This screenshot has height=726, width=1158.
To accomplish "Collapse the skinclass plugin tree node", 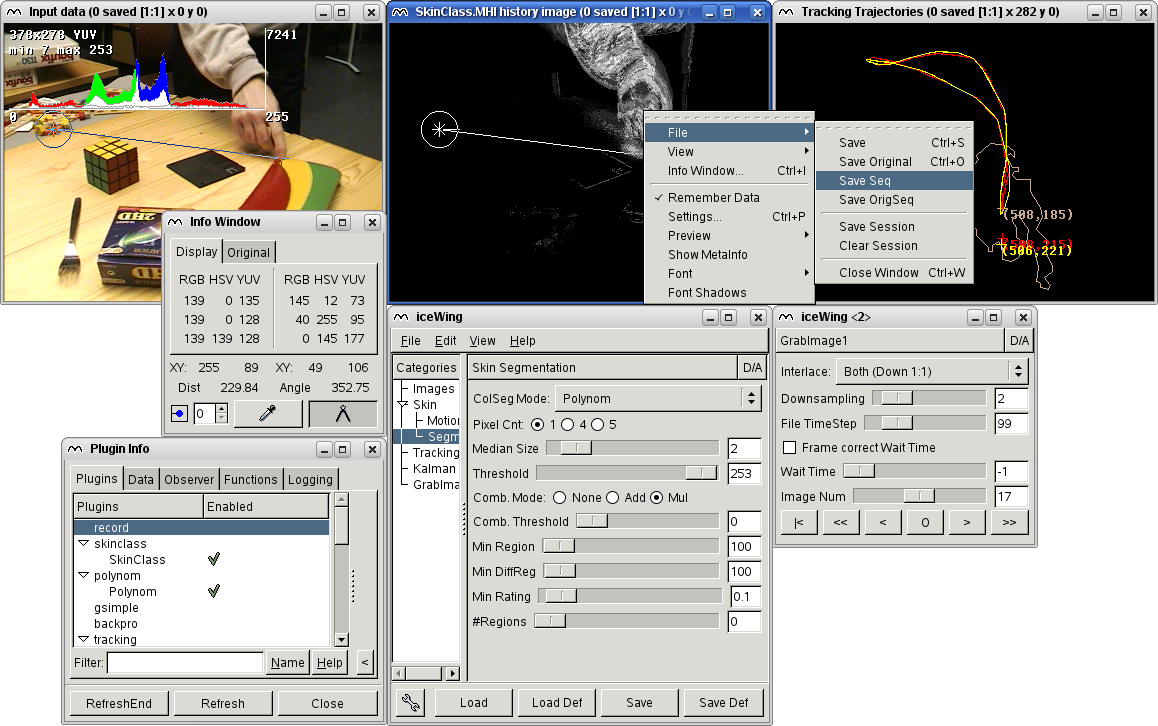I will click(x=83, y=544).
